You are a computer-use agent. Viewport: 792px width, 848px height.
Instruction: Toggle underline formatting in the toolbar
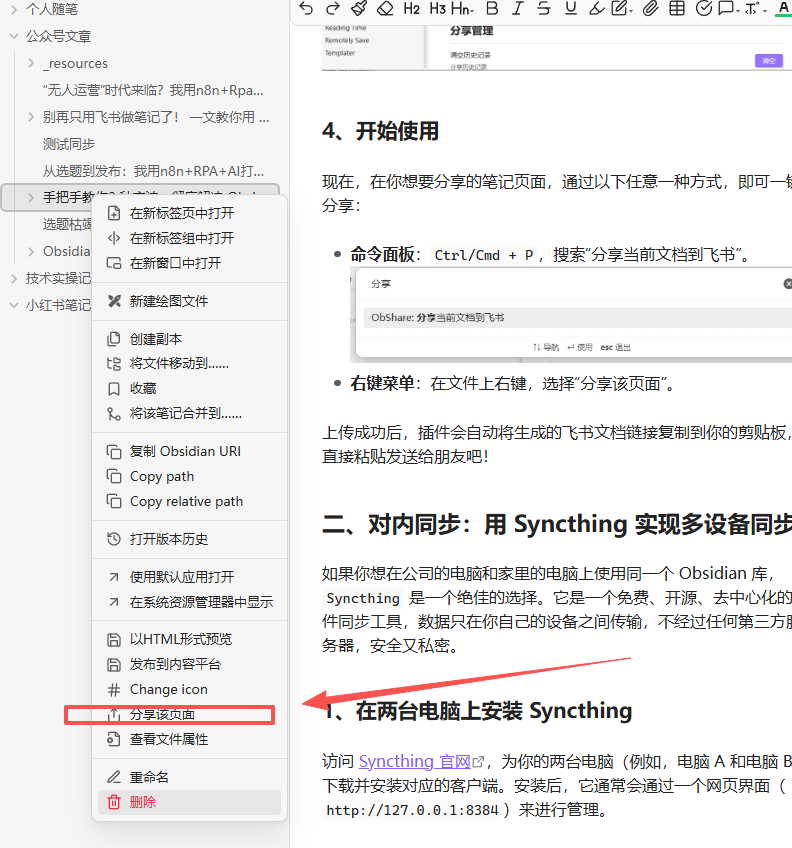click(x=571, y=9)
